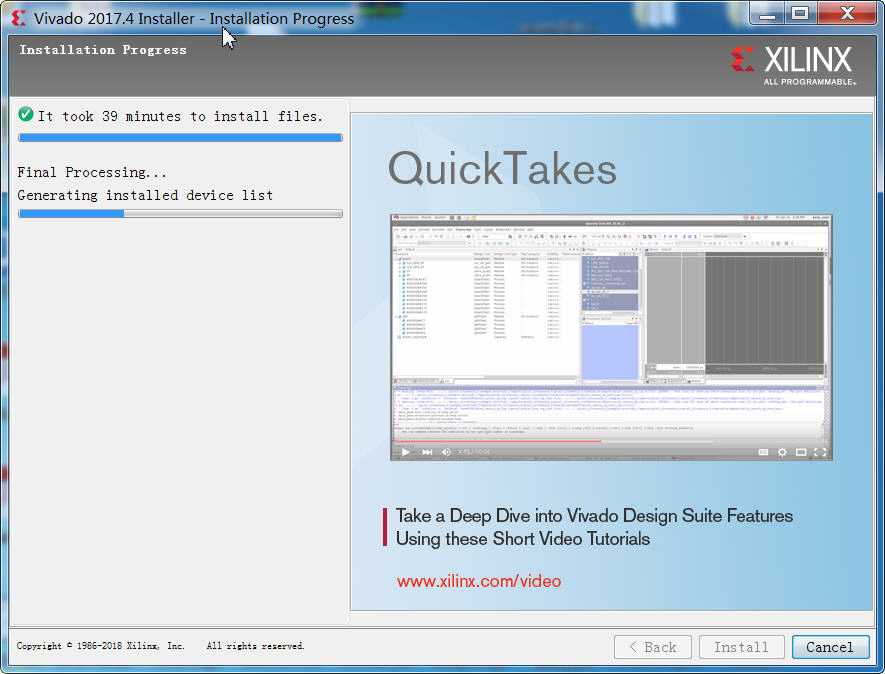This screenshot has width=885, height=674.
Task: Click the captions icon in video preview
Action: (763, 452)
